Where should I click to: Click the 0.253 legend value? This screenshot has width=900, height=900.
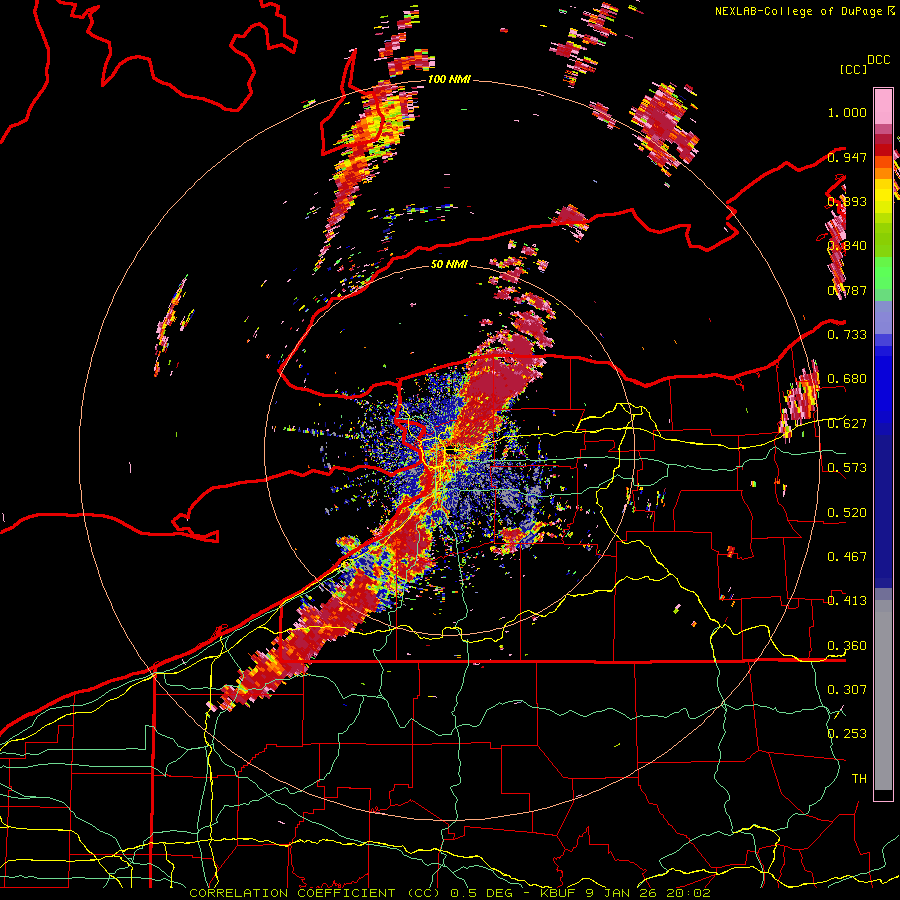click(x=847, y=734)
